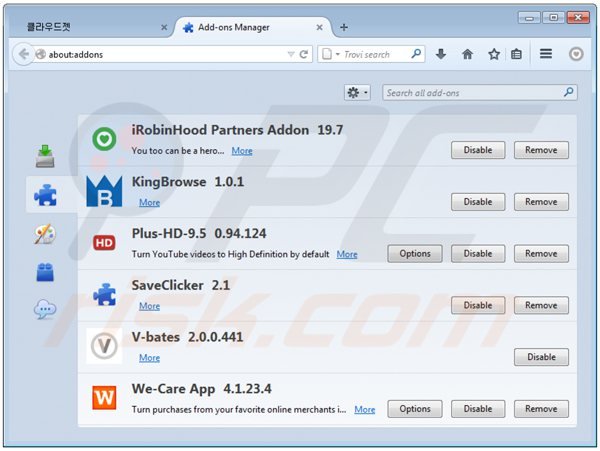Select the 'We-Care App 4.1.23.4' title
600x451 pixels.
pyautogui.click(x=201, y=389)
